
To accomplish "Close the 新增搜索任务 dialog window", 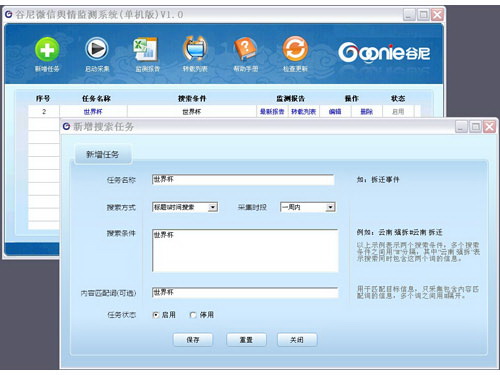I will pos(489,127).
